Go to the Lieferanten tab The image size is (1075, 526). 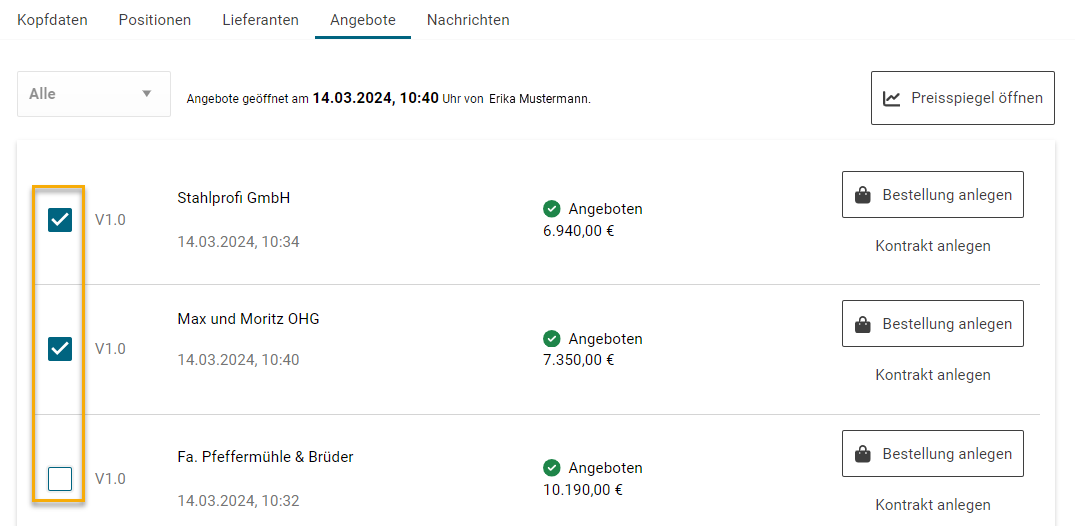[260, 20]
